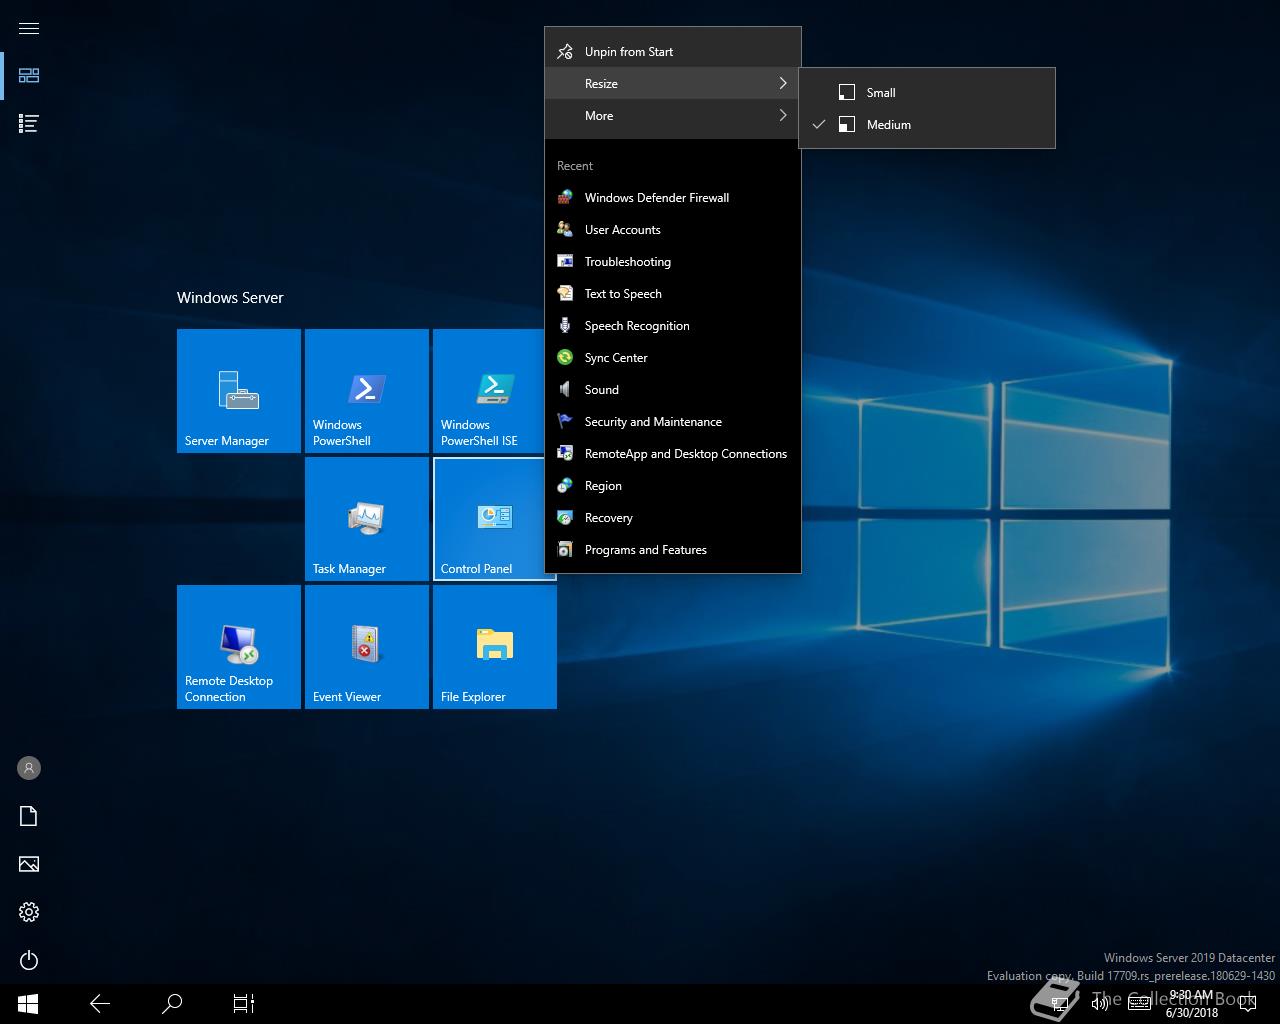Open Sound from the Recent list
This screenshot has width=1280, height=1024.
coord(673,389)
